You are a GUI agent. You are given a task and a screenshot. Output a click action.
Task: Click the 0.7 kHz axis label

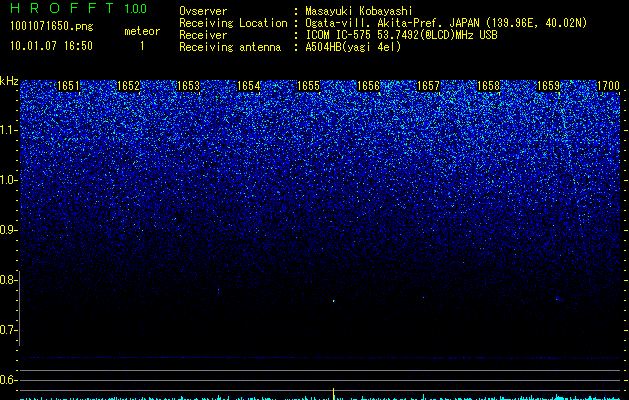8,330
